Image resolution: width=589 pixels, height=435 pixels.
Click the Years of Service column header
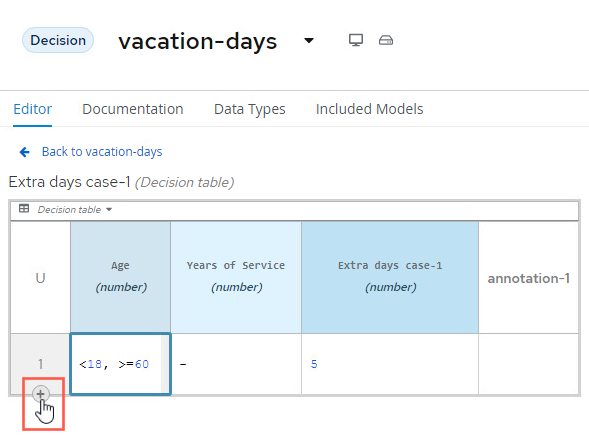(x=236, y=277)
